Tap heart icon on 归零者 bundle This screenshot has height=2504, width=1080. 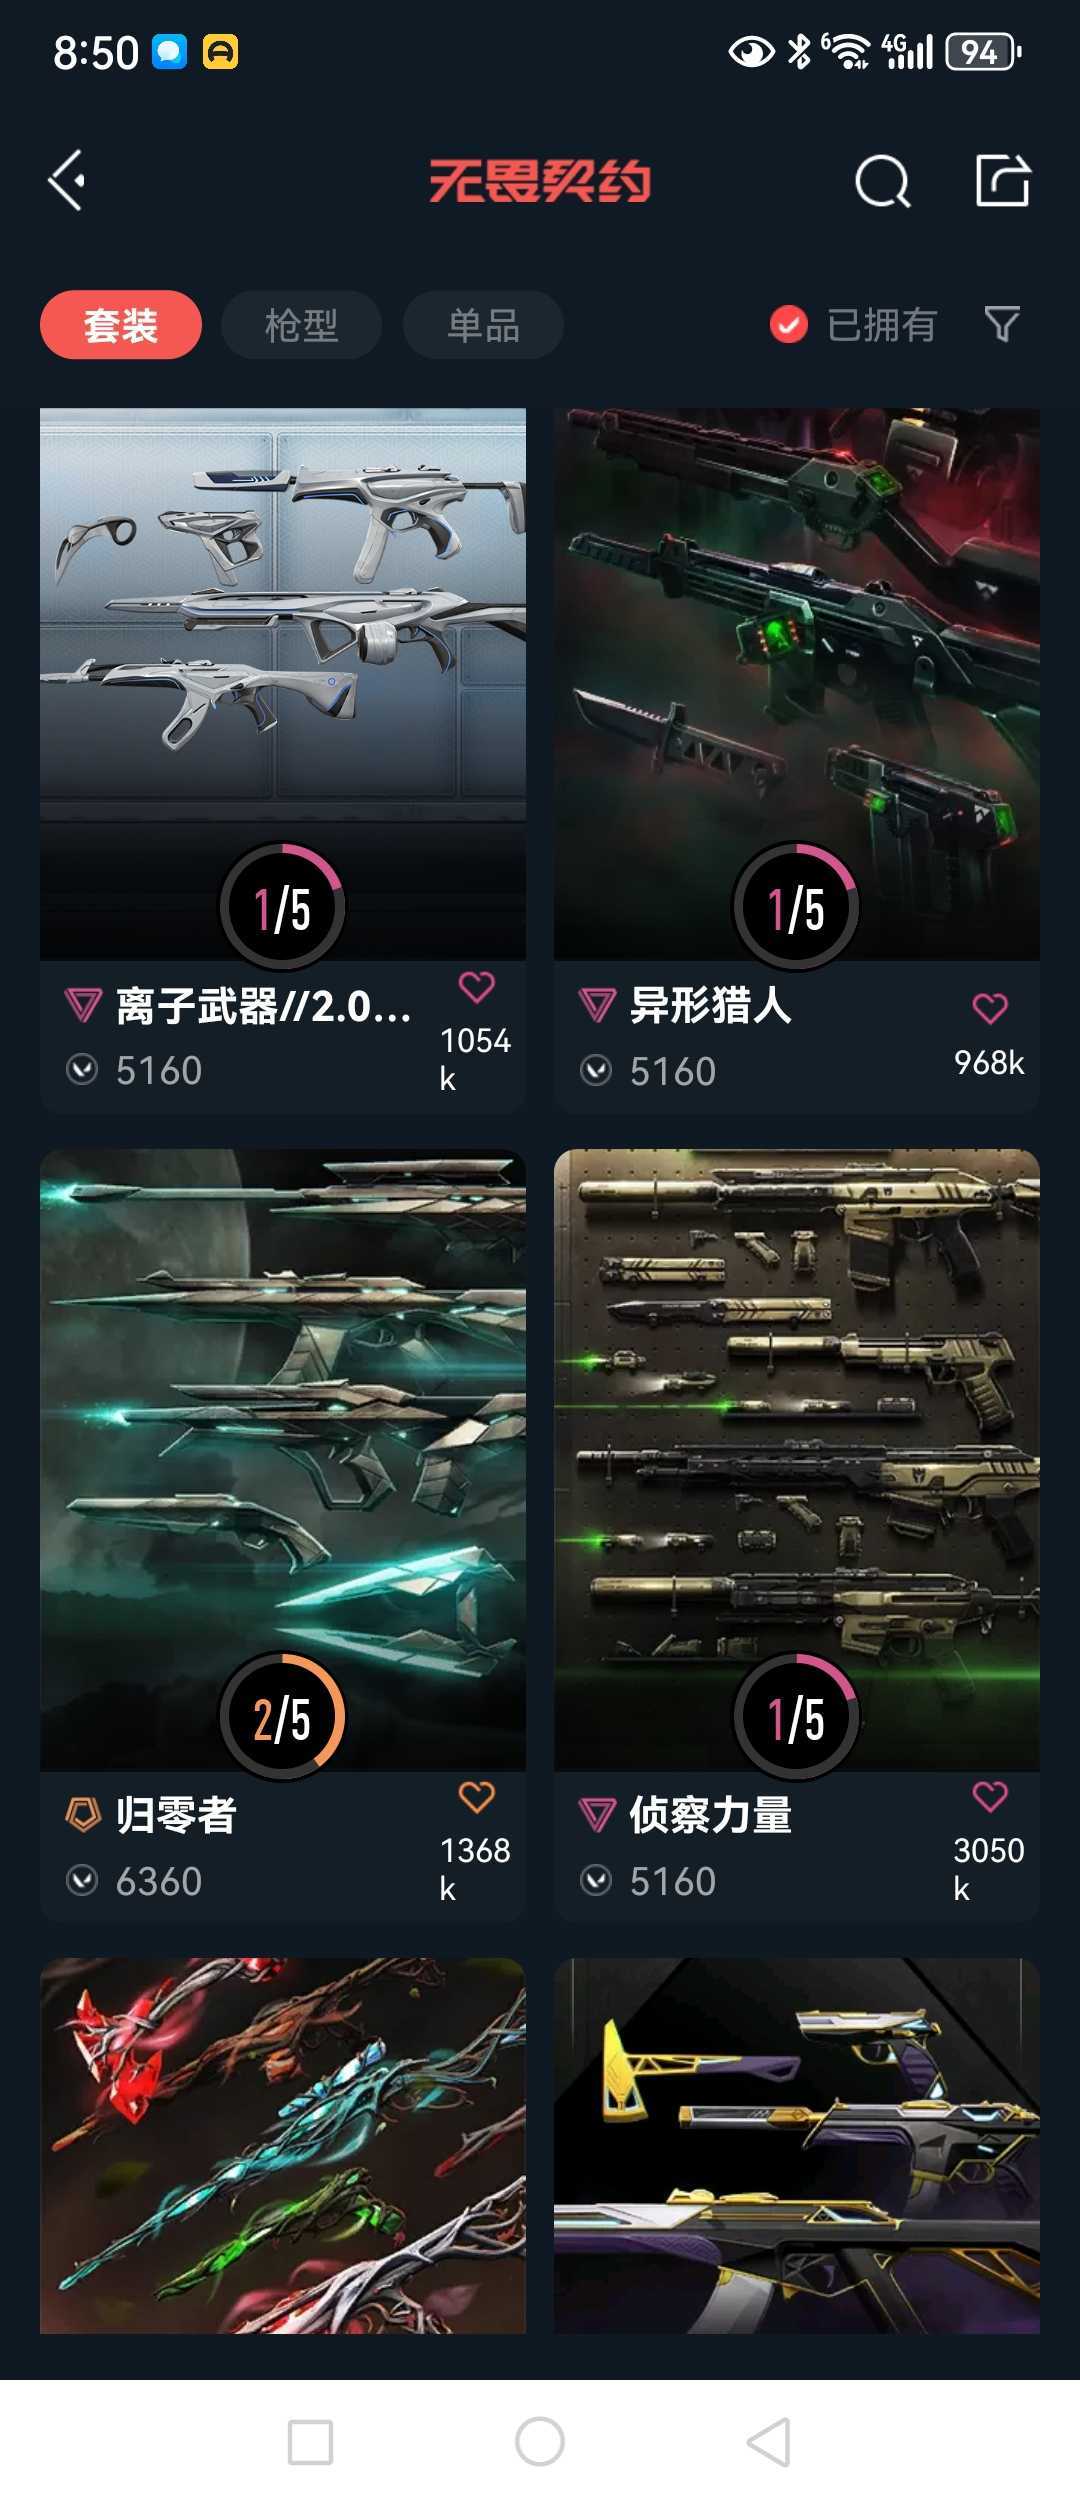pyautogui.click(x=477, y=1797)
